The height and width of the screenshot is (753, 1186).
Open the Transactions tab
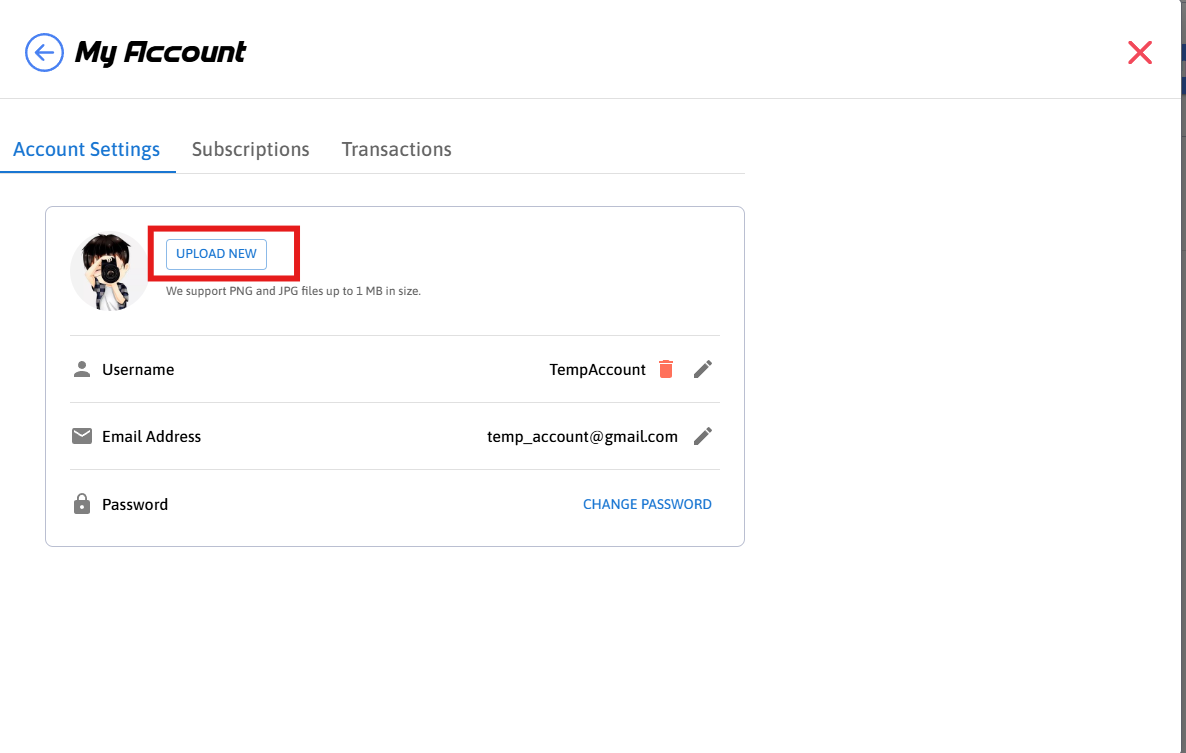(396, 149)
